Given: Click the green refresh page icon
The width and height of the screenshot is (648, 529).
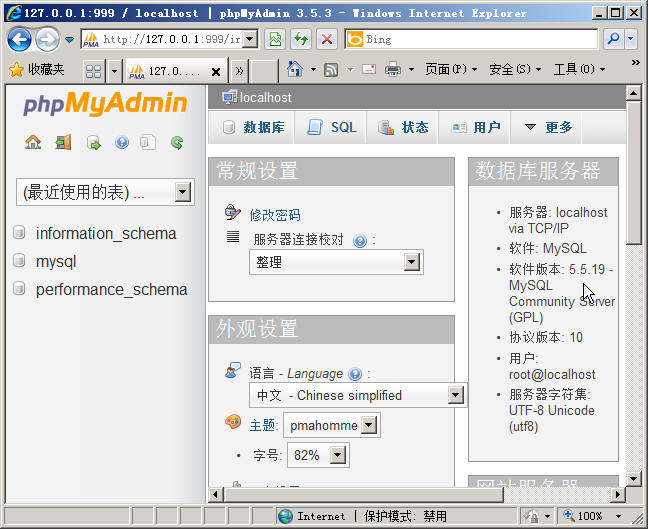Looking at the screenshot, I should [301, 39].
